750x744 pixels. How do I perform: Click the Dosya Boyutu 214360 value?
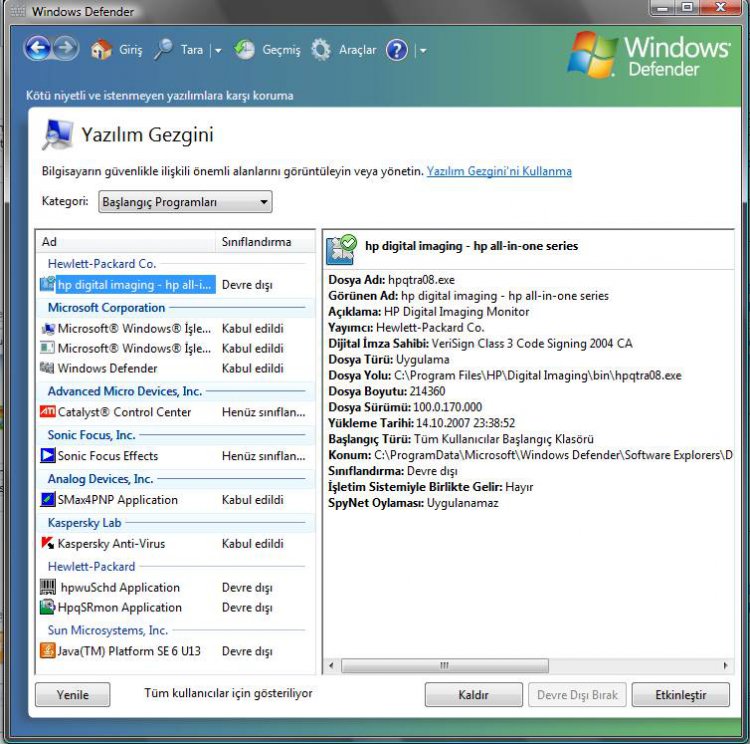pos(428,391)
